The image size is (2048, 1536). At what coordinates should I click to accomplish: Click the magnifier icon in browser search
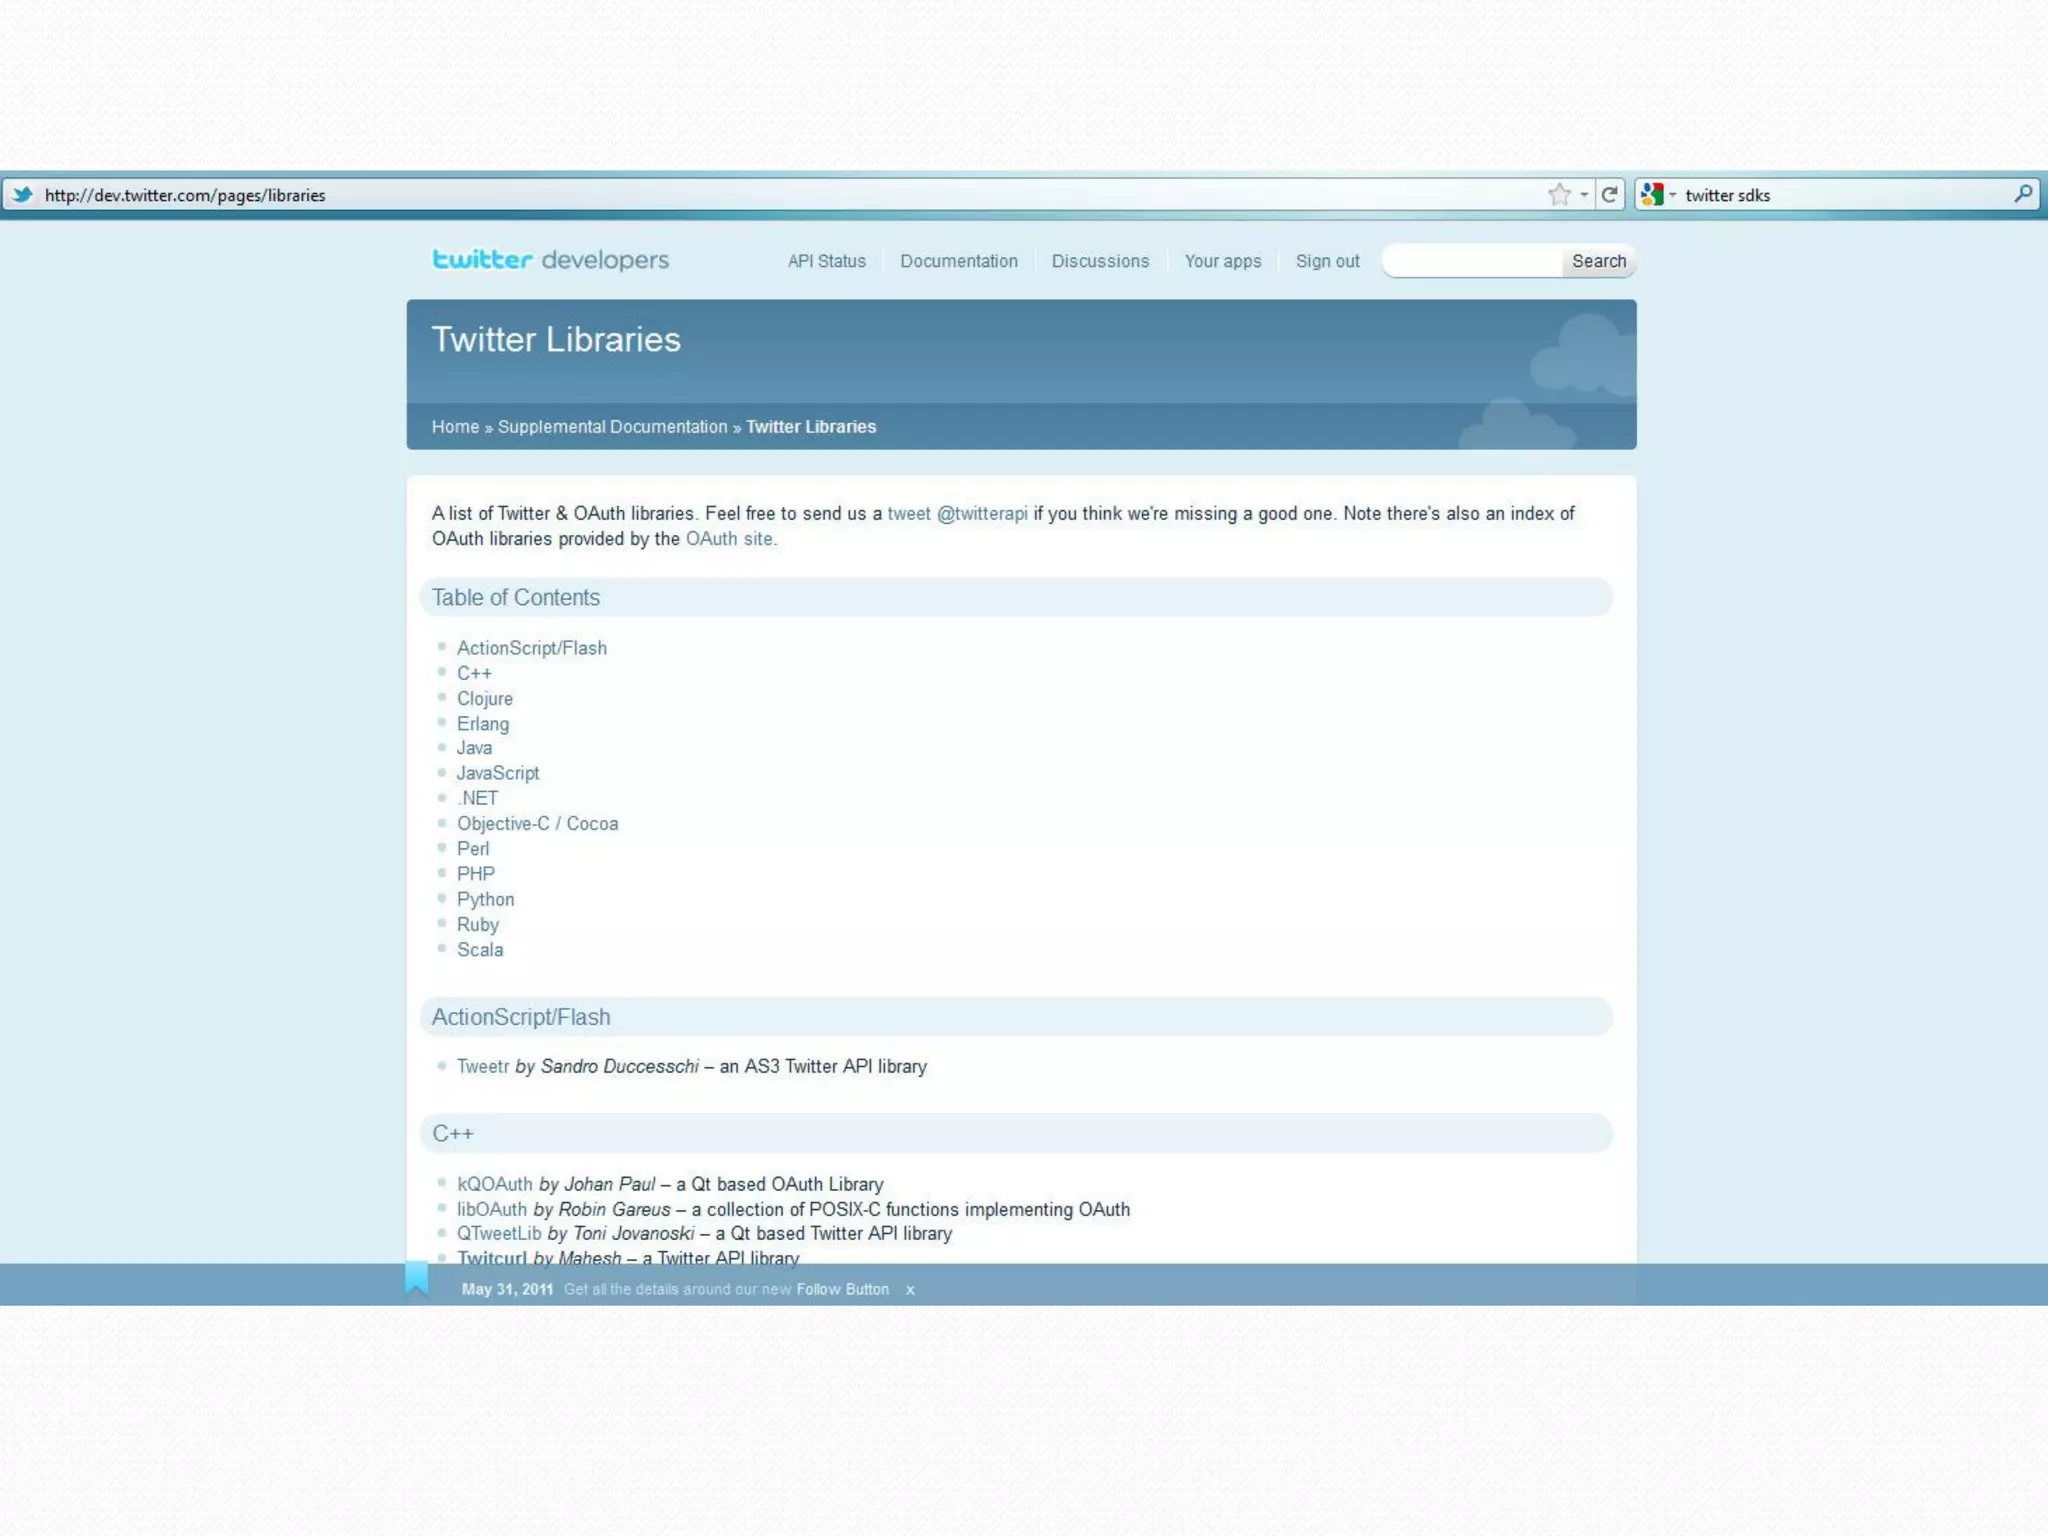pyautogui.click(x=2023, y=194)
